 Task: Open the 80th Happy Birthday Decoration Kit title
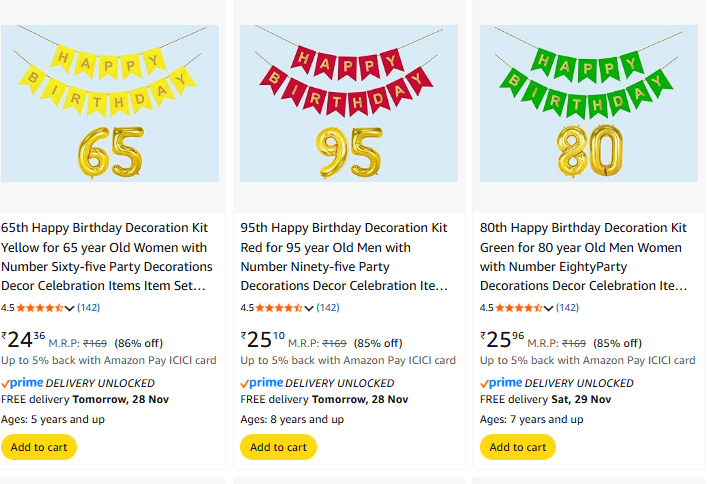pyautogui.click(x=584, y=257)
